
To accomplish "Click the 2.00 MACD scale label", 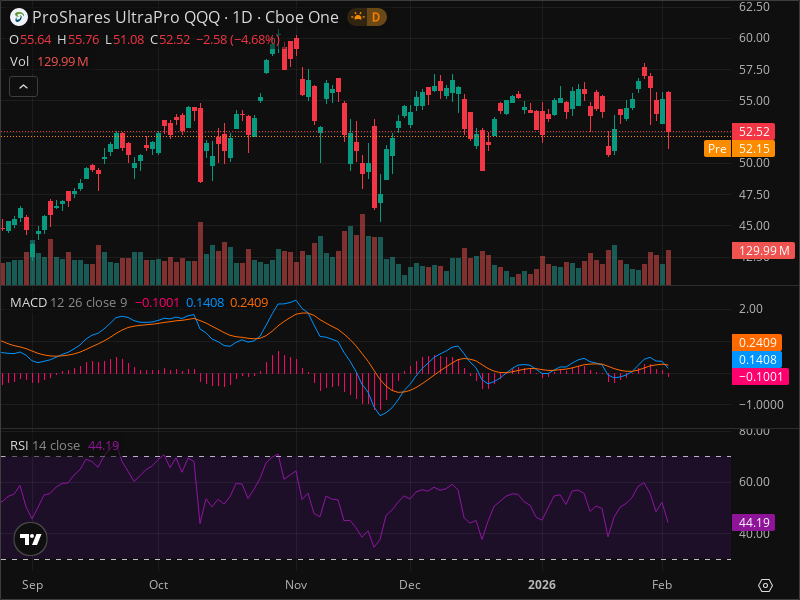I will [751, 309].
